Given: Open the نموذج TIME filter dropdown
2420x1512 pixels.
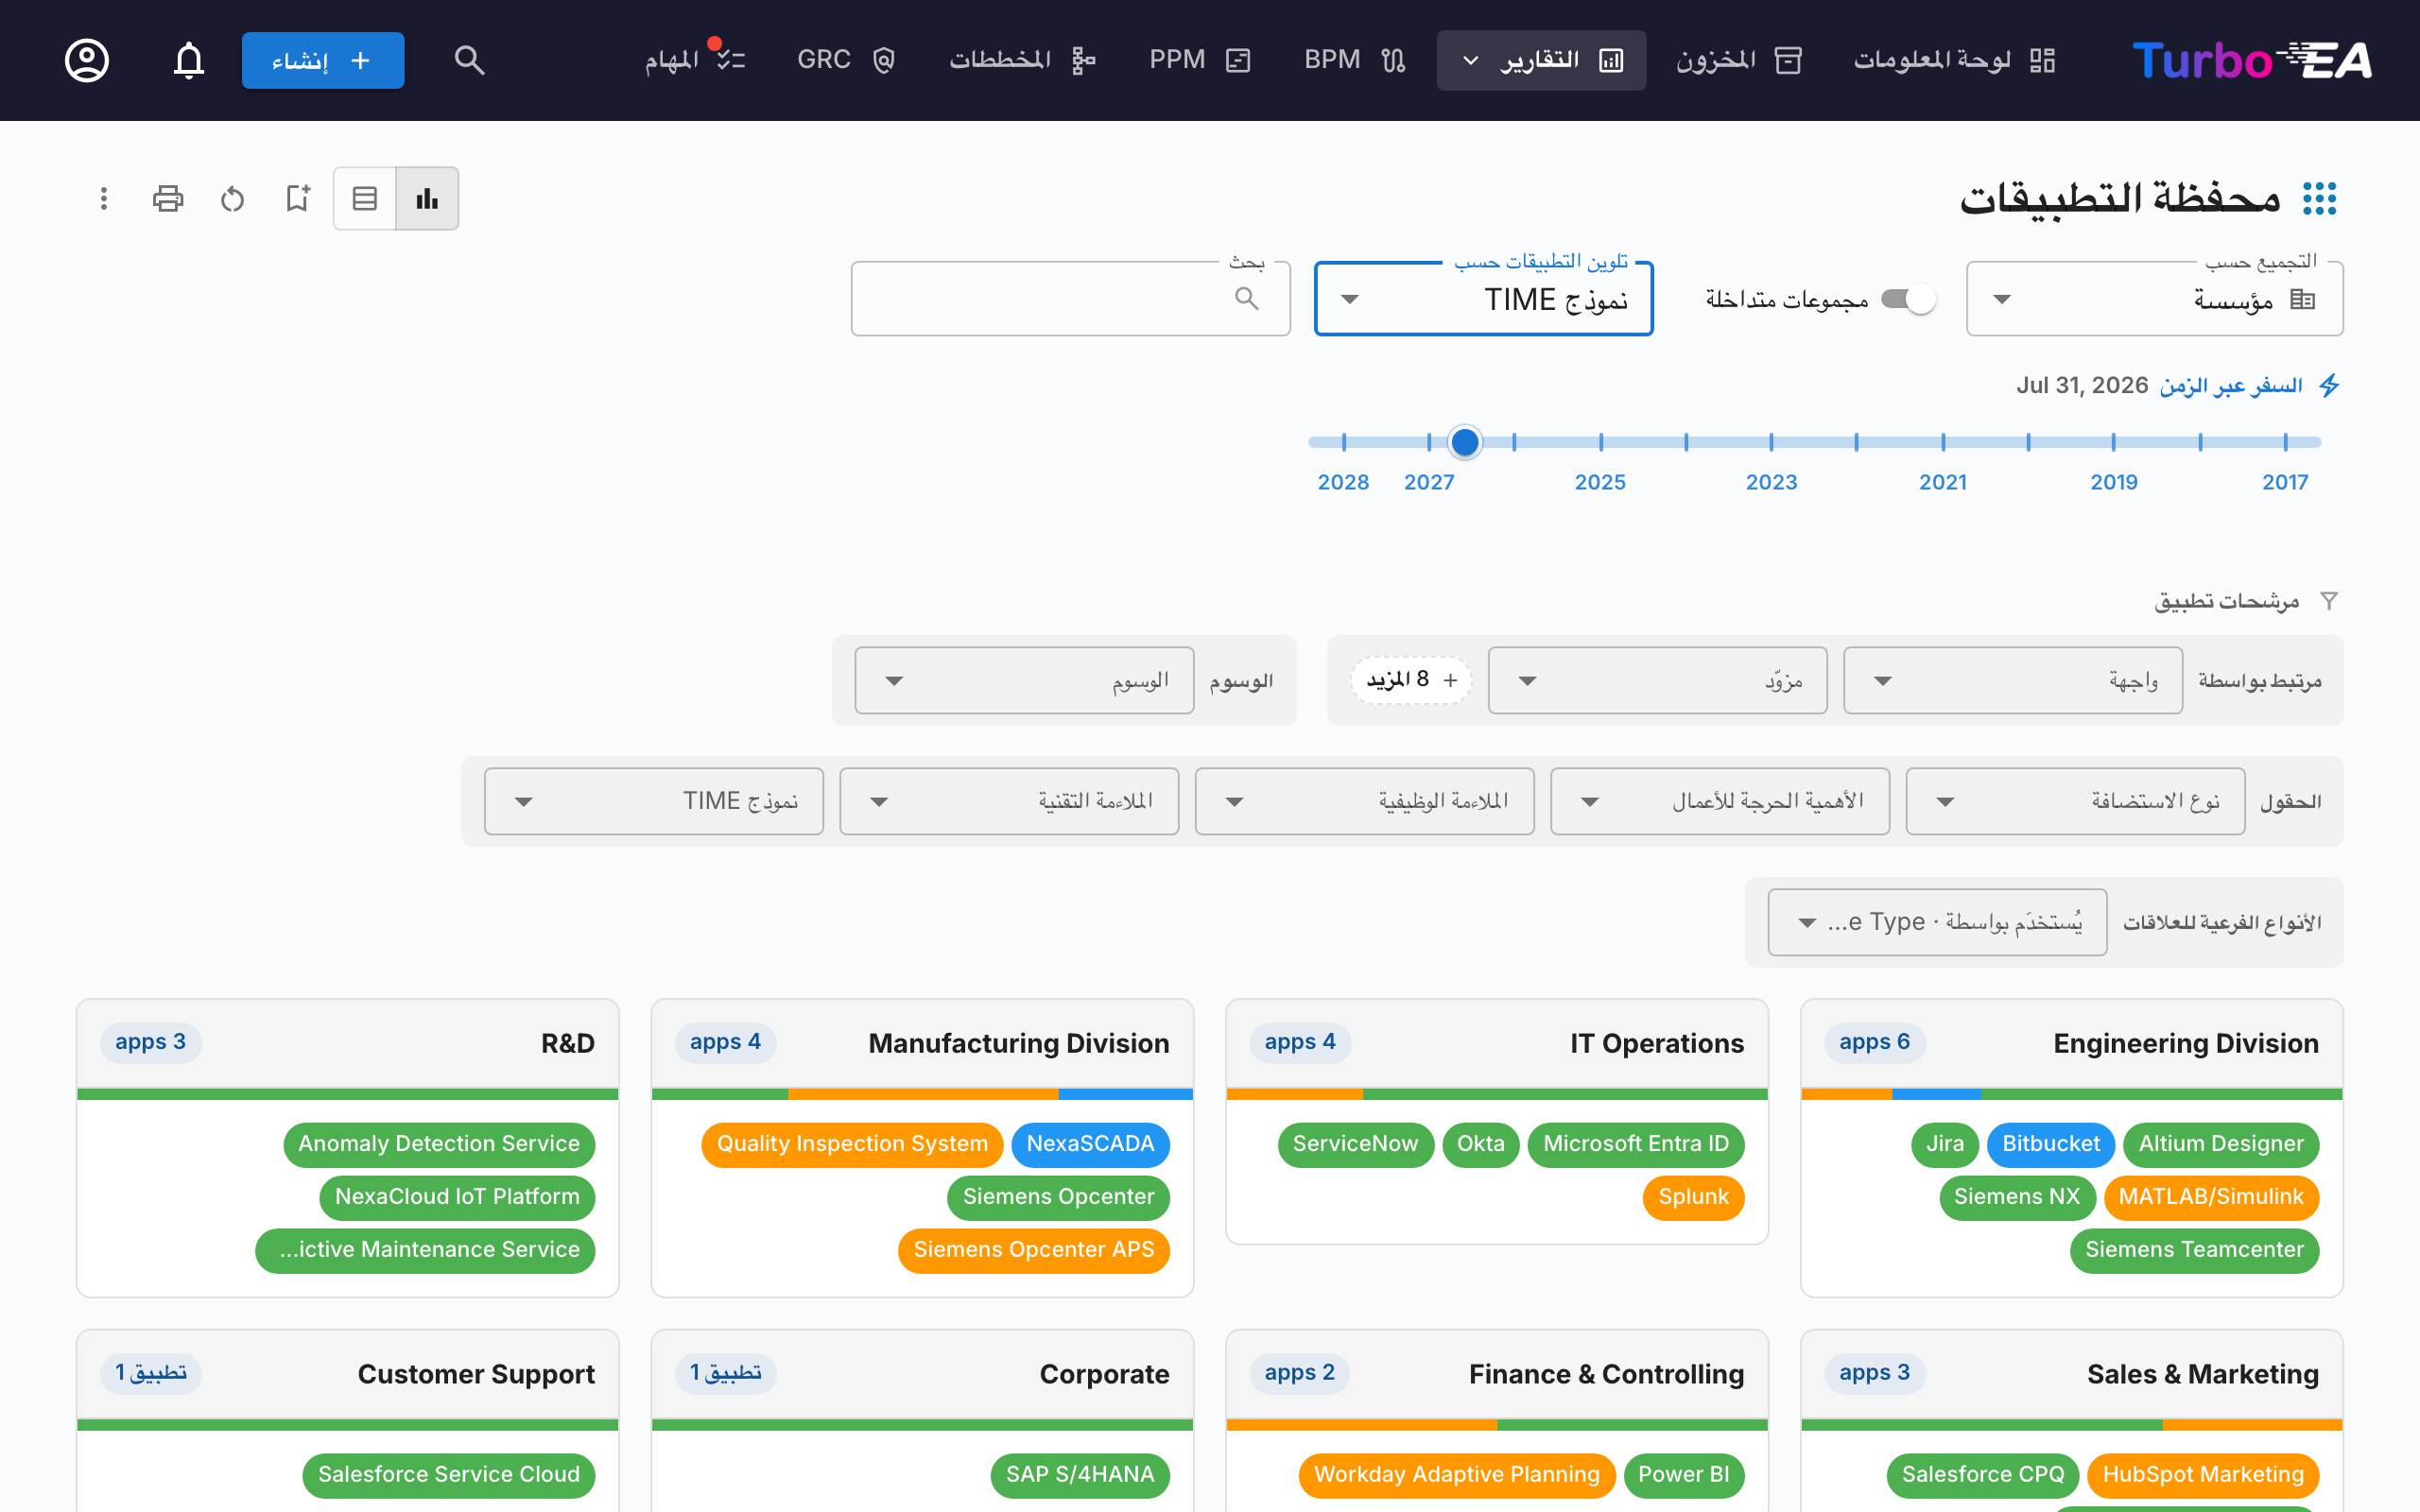Looking at the screenshot, I should click(654, 801).
